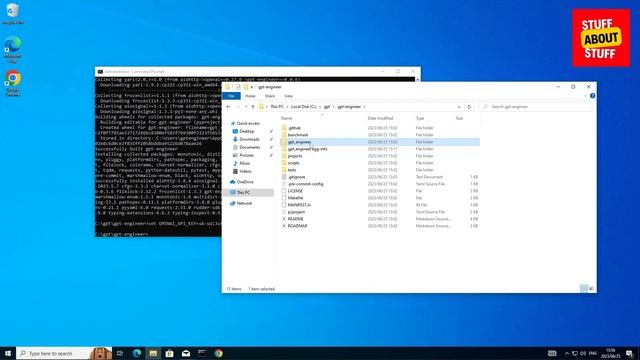Open Mail app from taskbar
The height and width of the screenshot is (360, 640).
186,353
